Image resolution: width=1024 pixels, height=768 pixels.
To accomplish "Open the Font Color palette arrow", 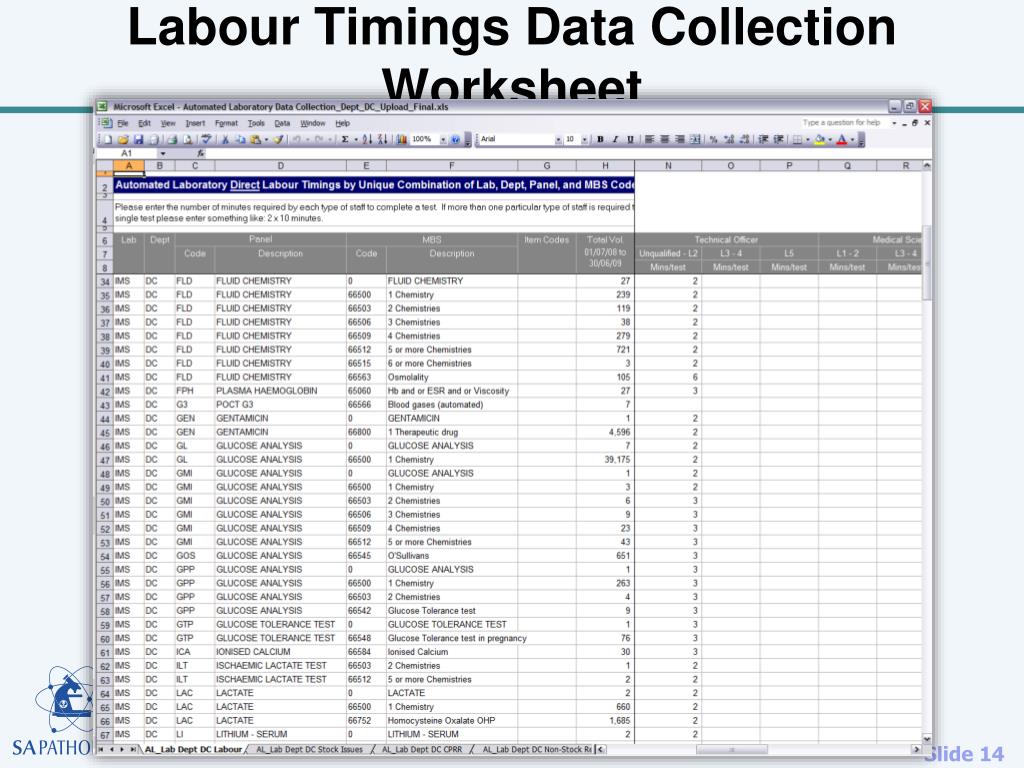I will (x=852, y=139).
